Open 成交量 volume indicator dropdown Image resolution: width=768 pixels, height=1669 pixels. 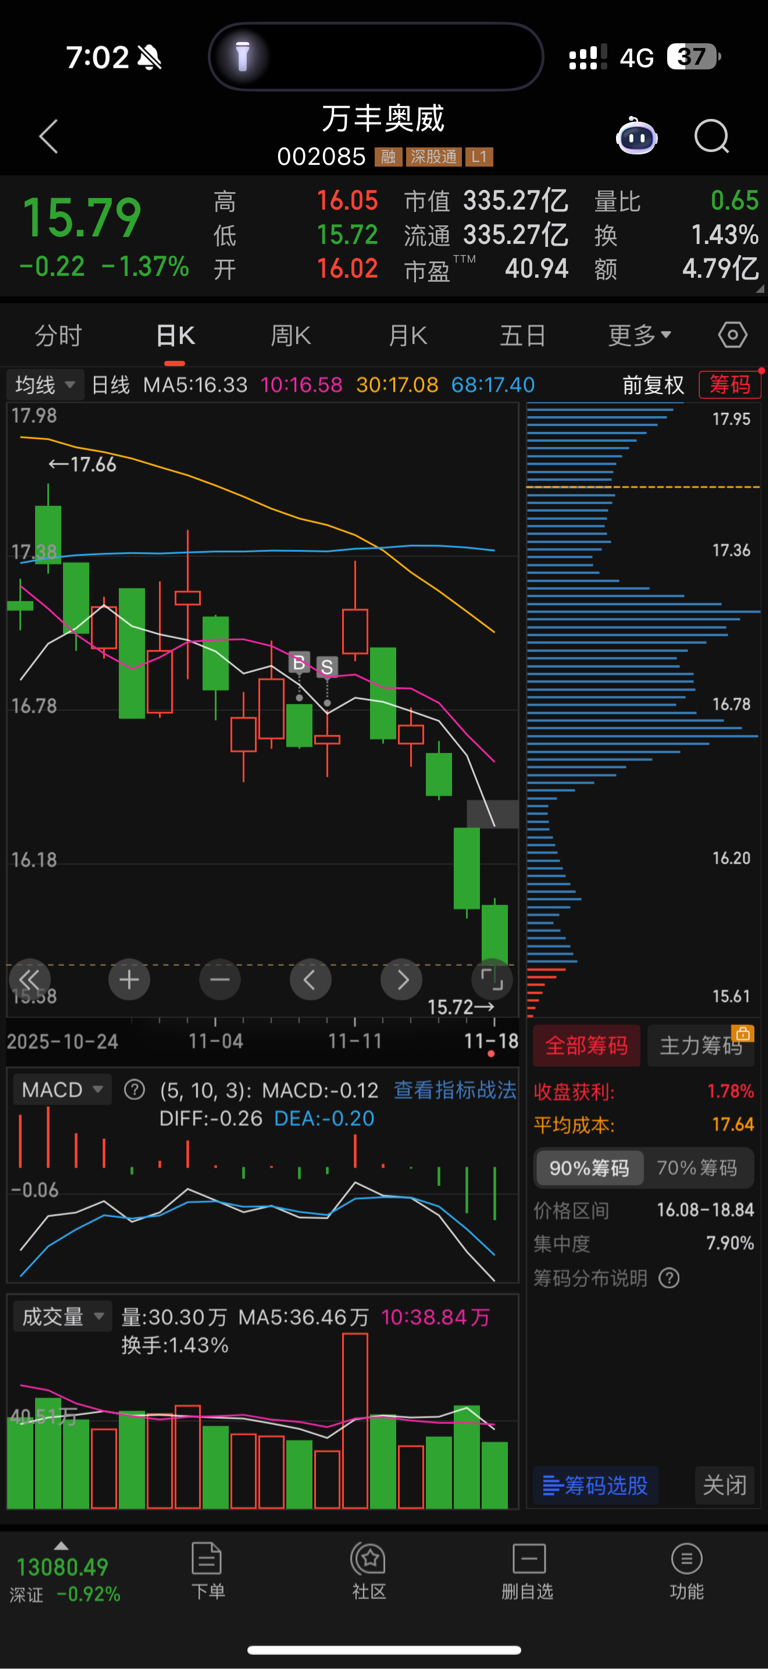[x=63, y=1317]
